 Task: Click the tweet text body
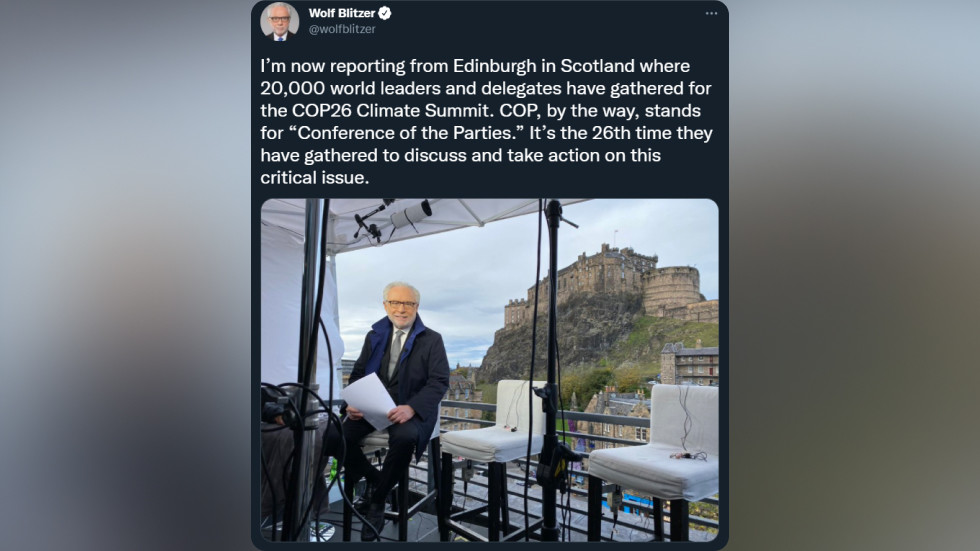[486, 122]
